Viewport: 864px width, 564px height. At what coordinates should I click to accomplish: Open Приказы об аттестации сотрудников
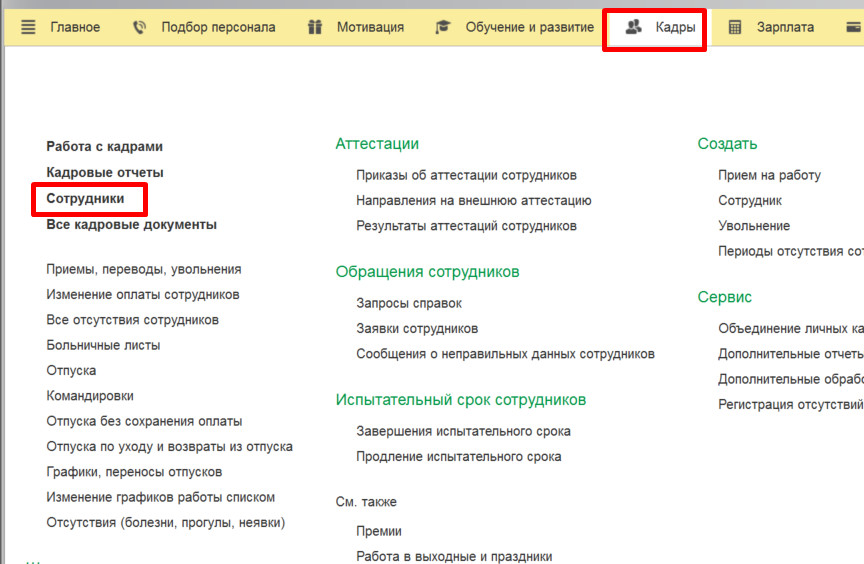(x=466, y=175)
